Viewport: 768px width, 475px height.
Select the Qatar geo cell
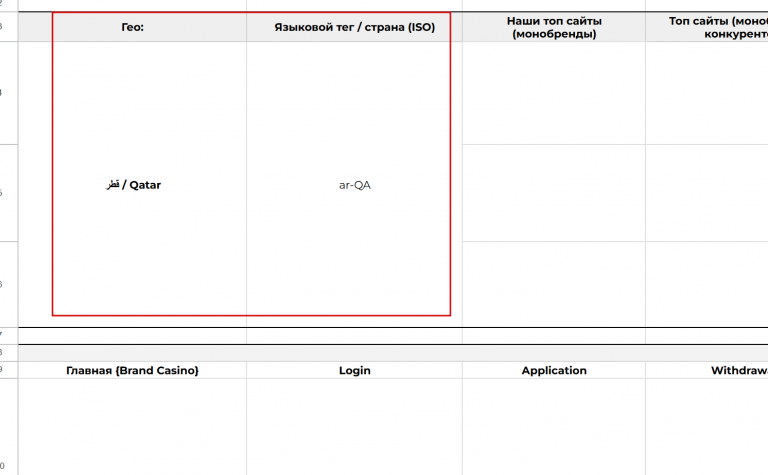tap(132, 185)
